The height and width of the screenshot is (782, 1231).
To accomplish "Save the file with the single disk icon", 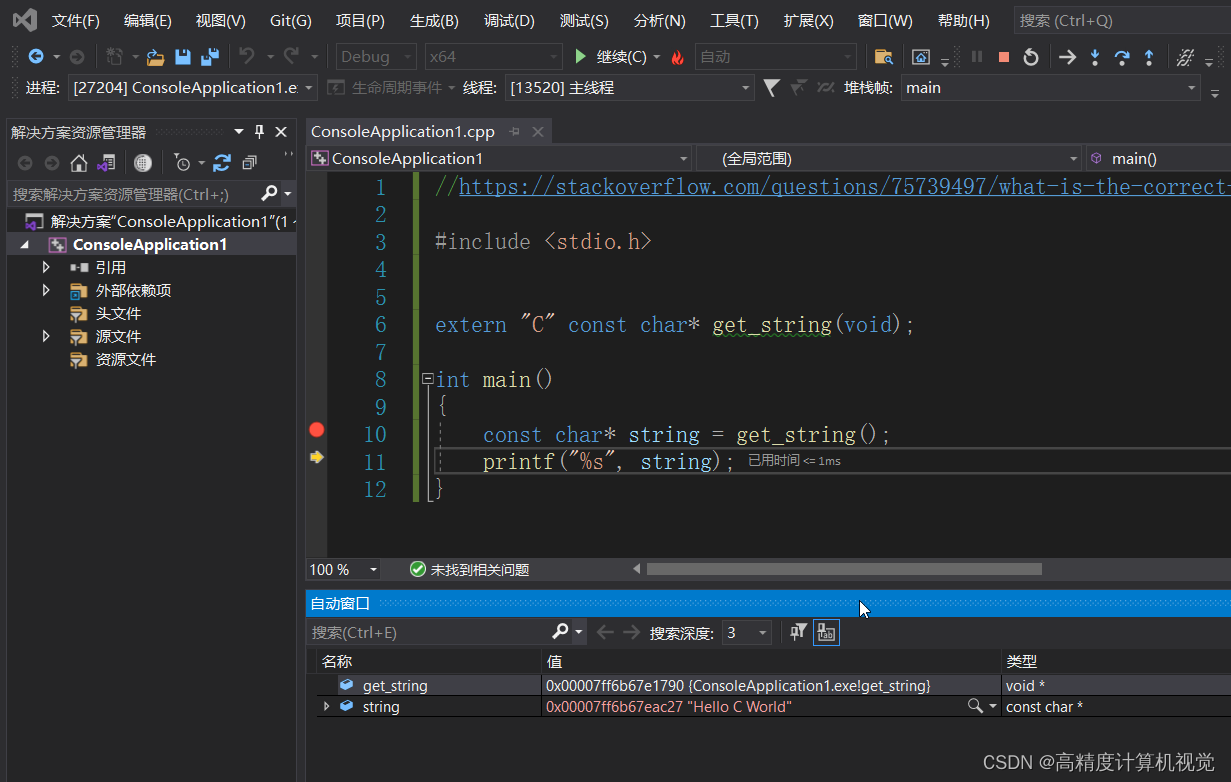I will coord(183,57).
